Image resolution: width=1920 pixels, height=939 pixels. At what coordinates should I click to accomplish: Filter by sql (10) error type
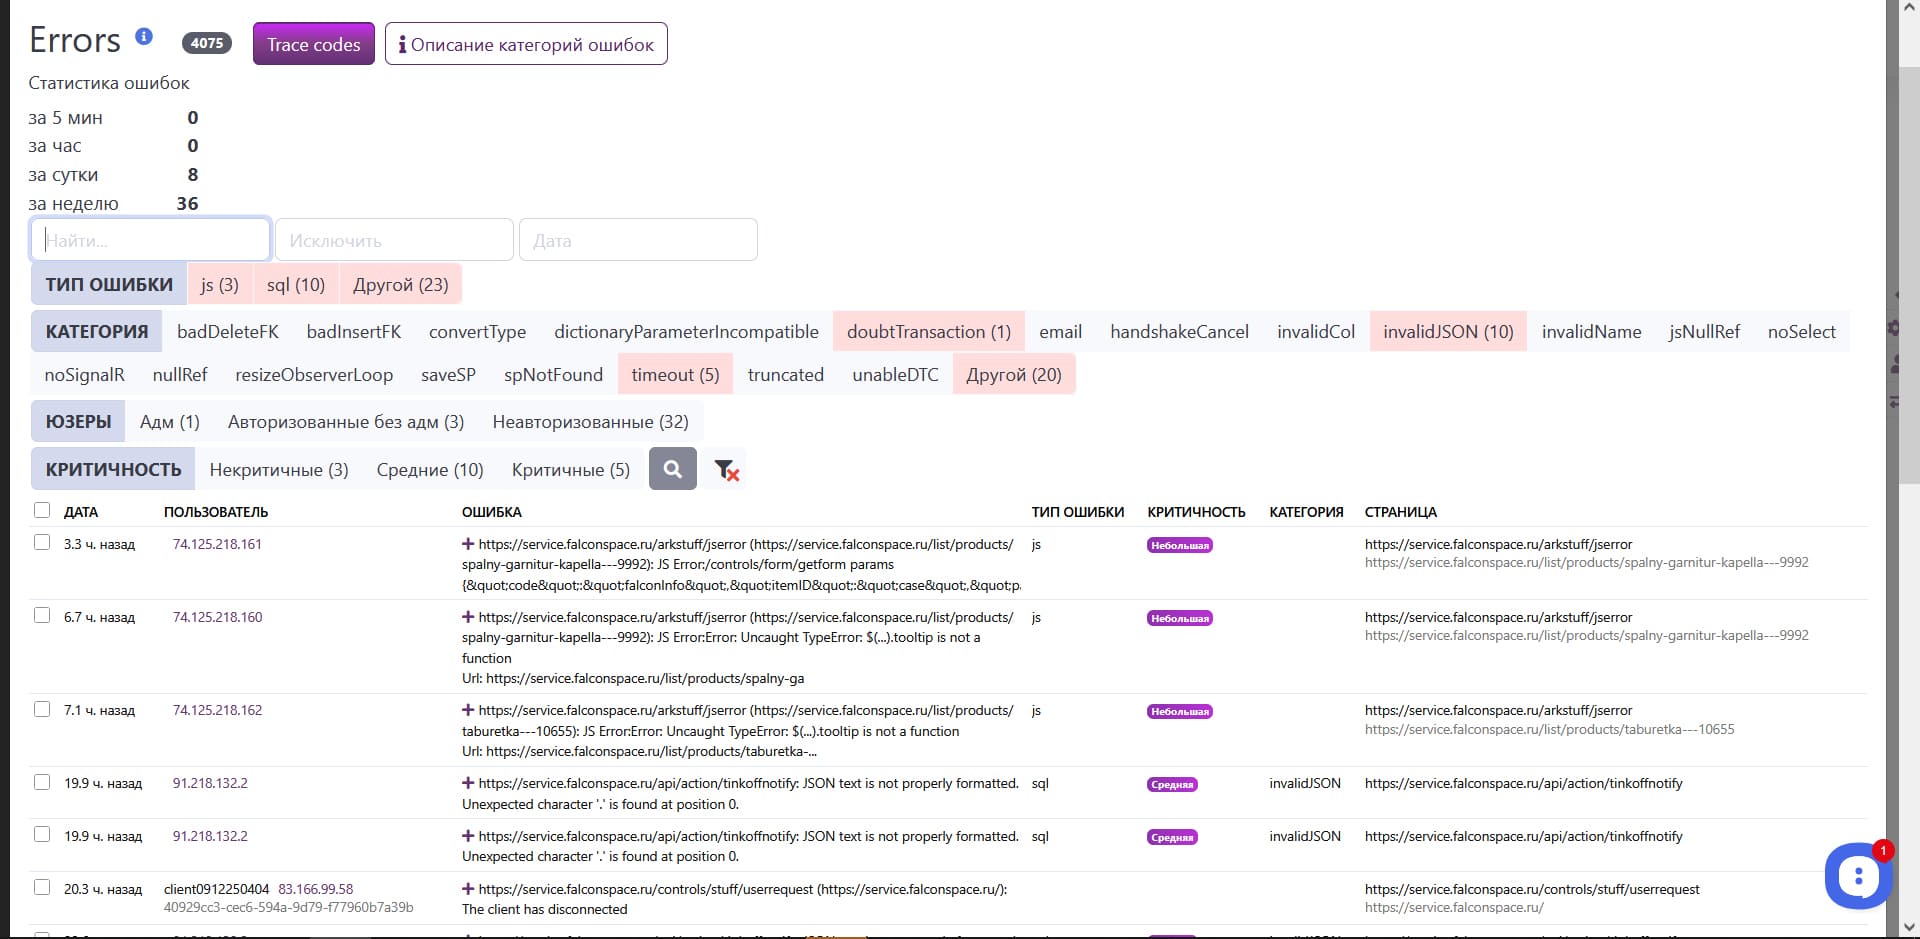click(x=295, y=285)
